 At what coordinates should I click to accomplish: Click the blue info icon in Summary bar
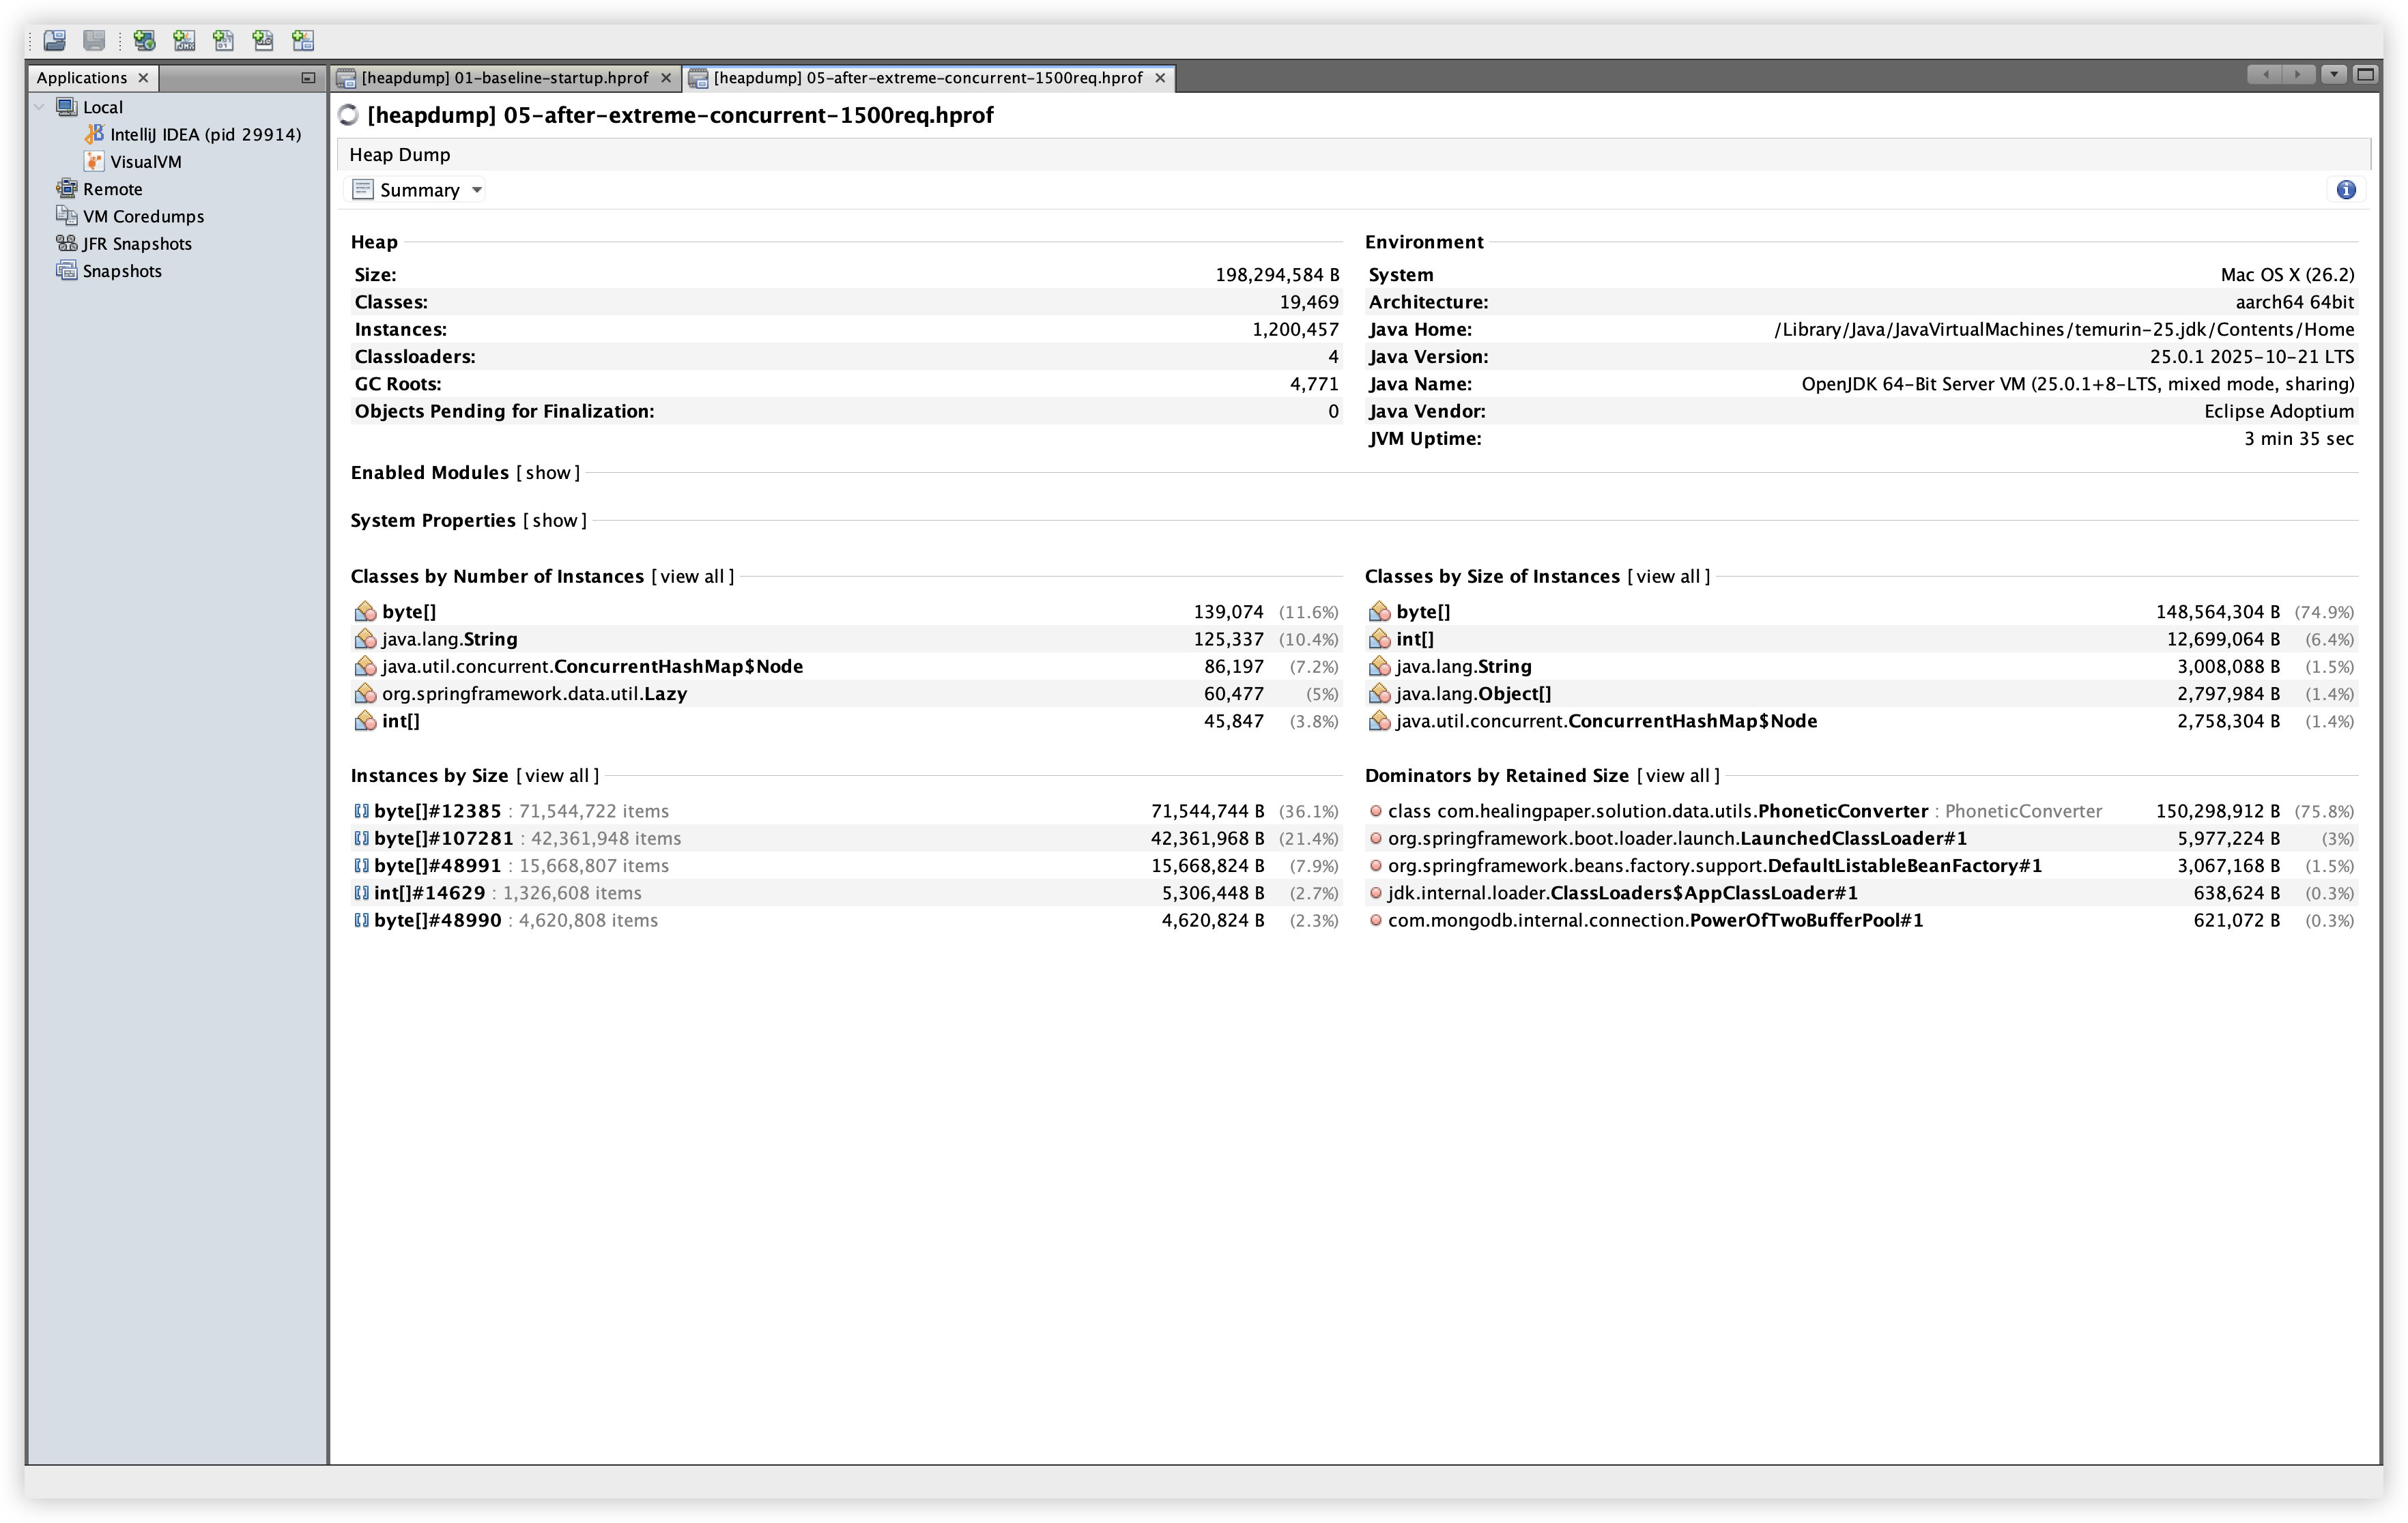[2346, 190]
